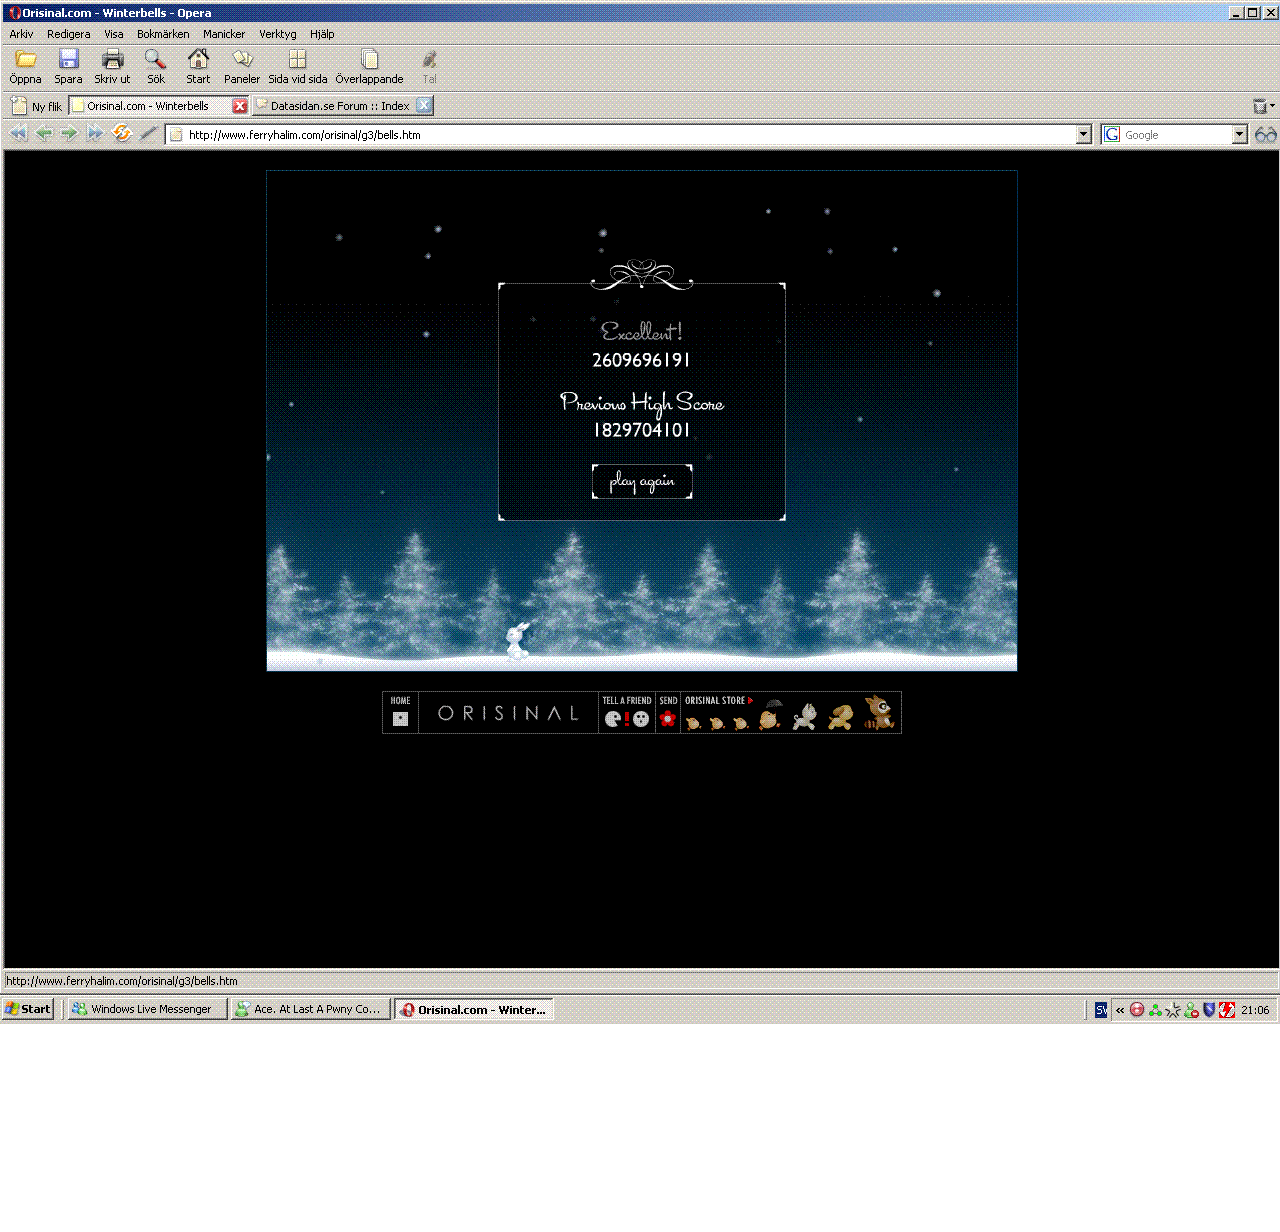
Task: Click the Skriv ut printer icon
Action: 112,59
